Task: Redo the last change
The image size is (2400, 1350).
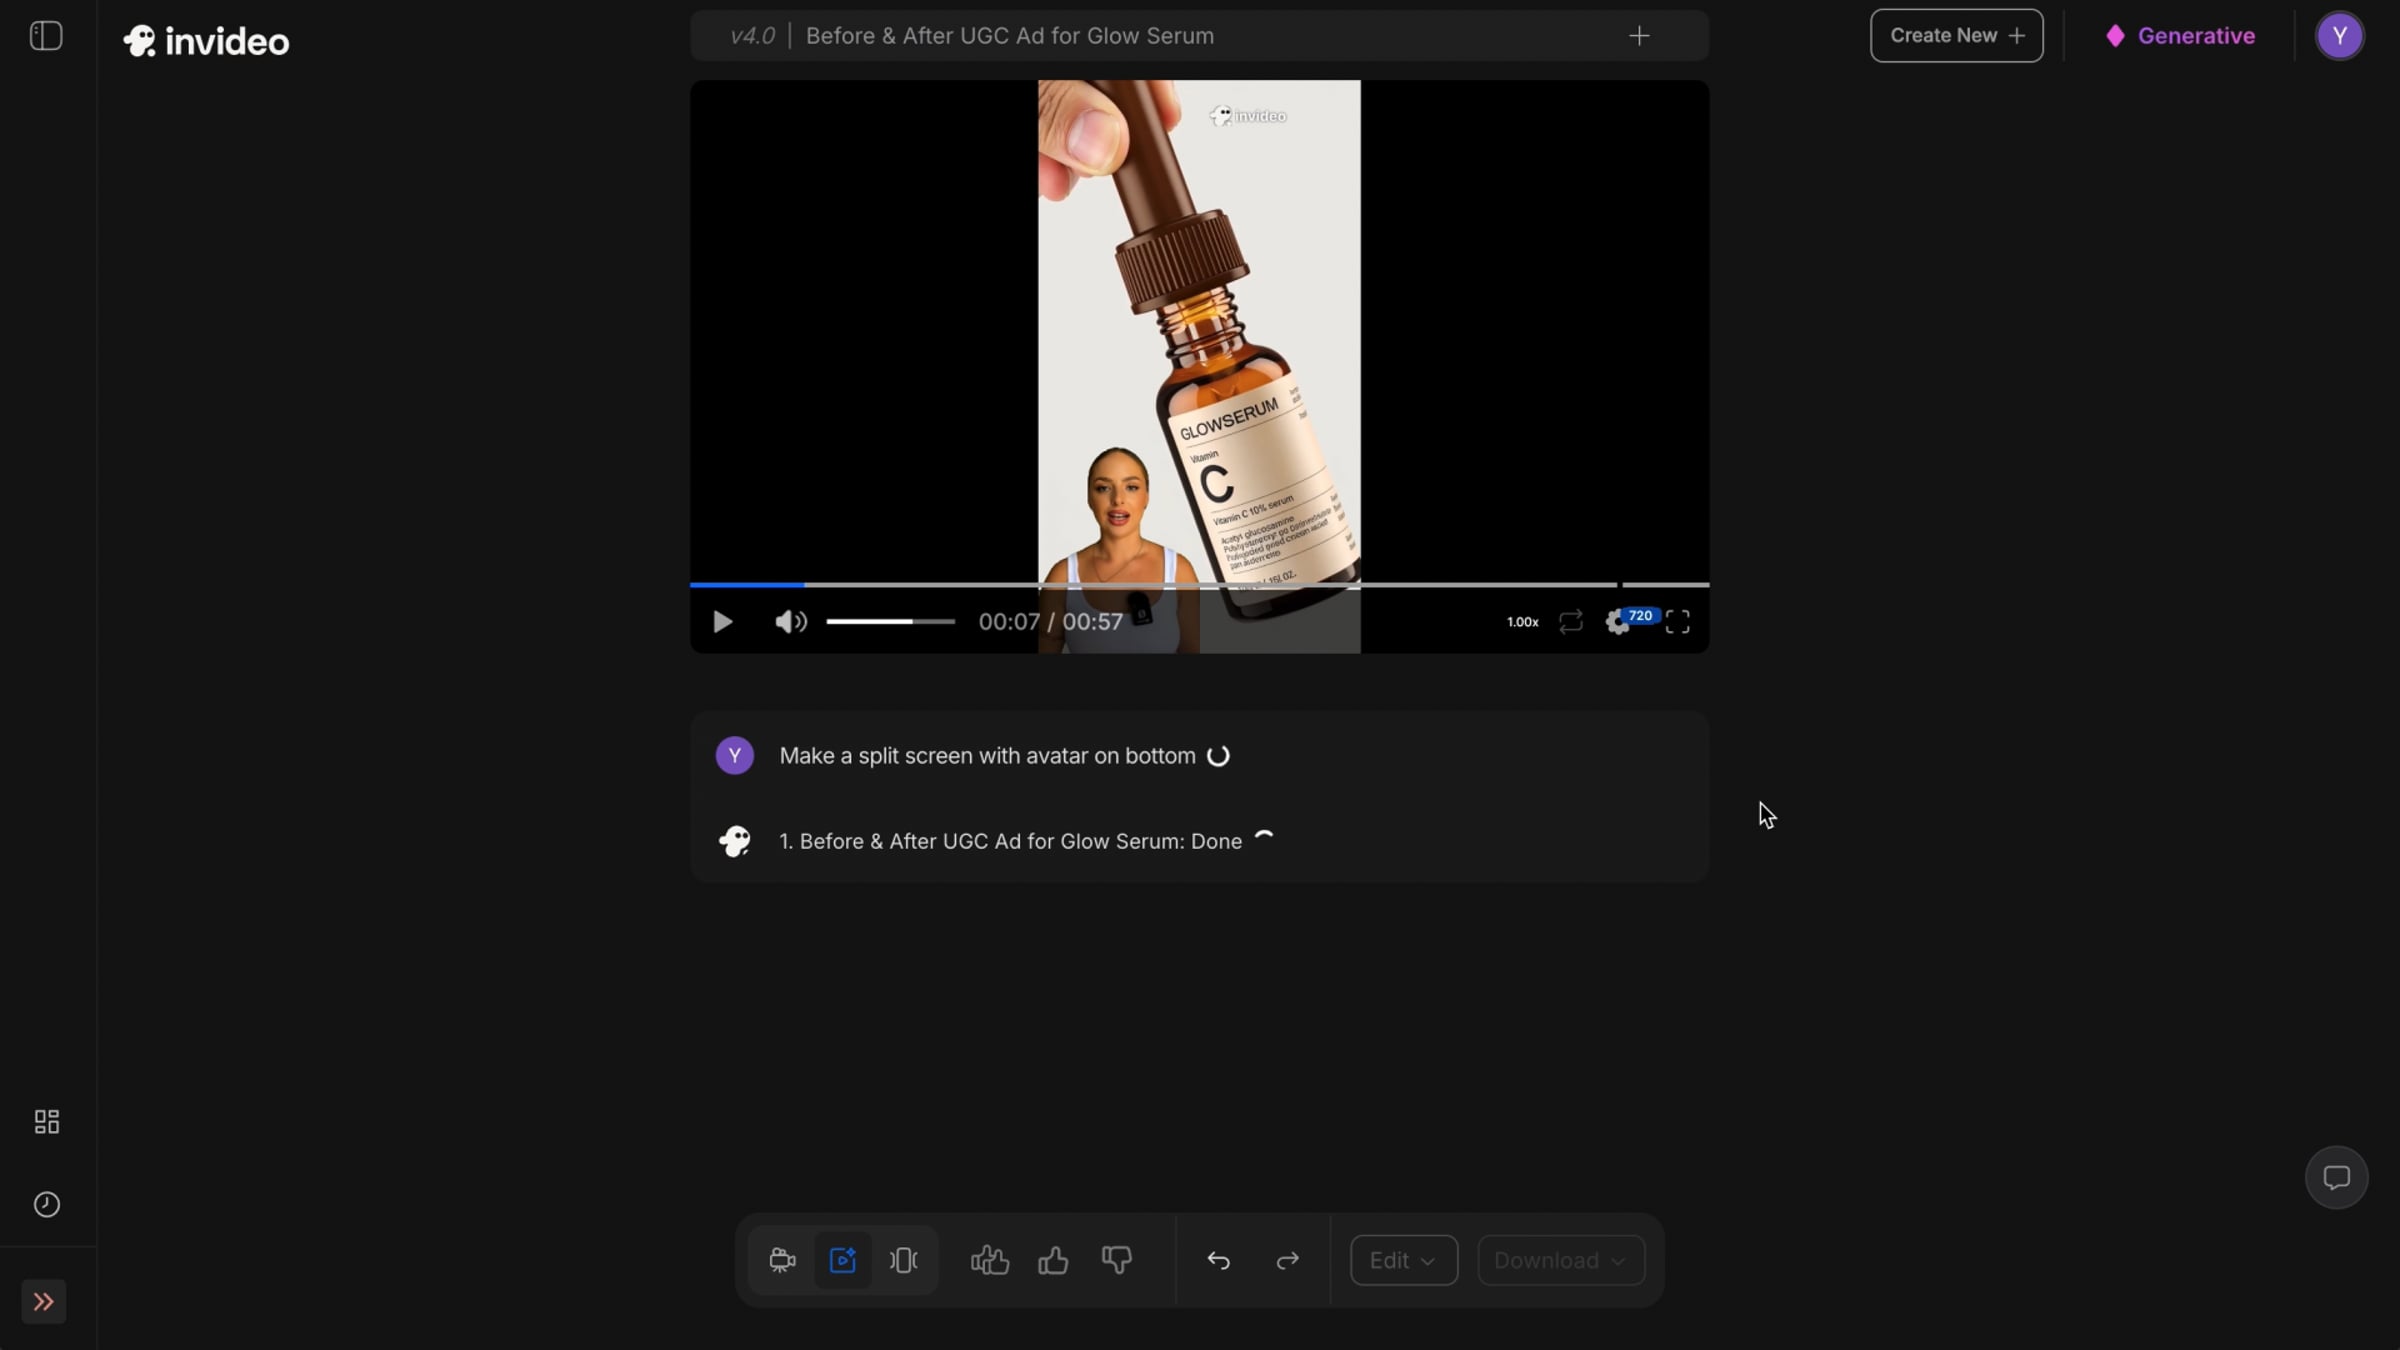Action: pyautogui.click(x=1288, y=1261)
